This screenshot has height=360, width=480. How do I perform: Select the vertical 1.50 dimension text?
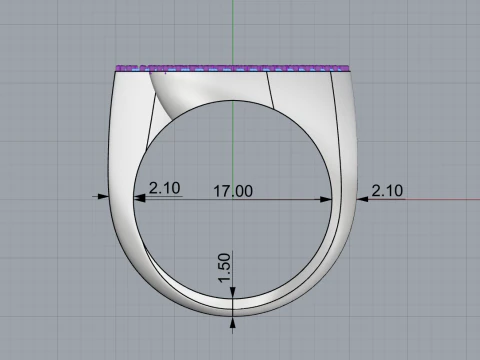[224, 268]
